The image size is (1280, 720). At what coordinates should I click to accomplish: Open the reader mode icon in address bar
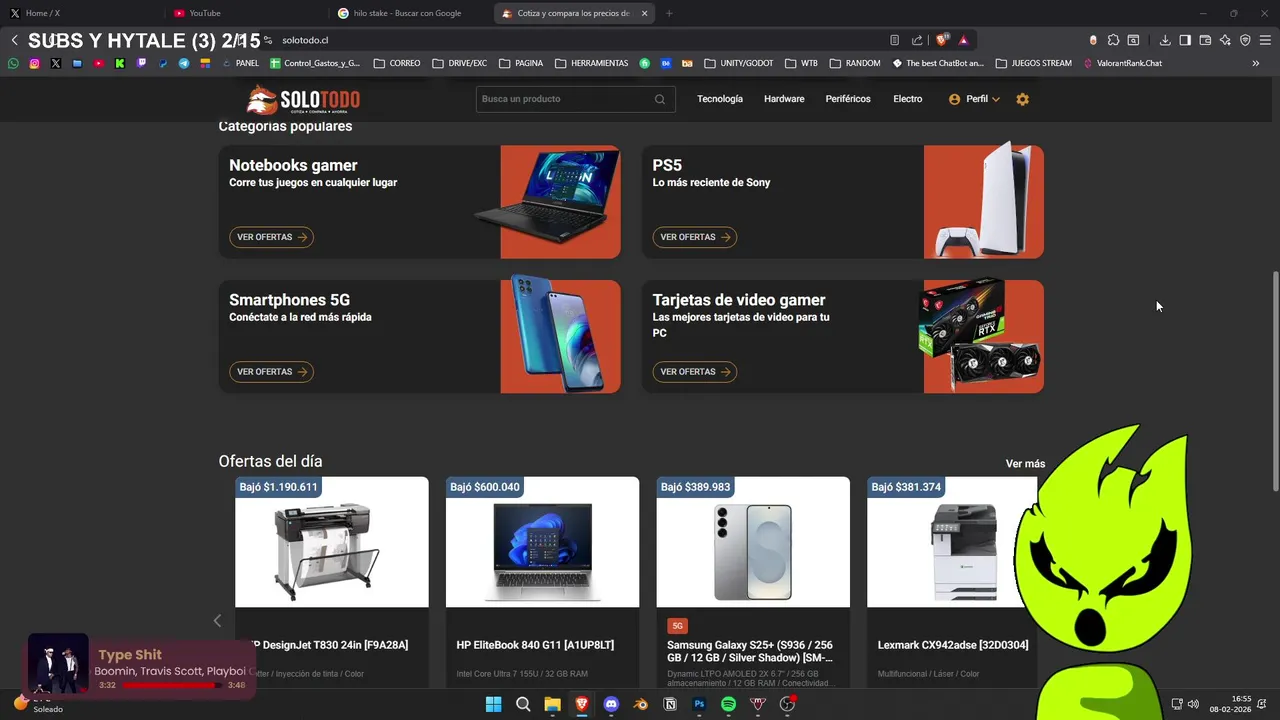click(x=894, y=40)
